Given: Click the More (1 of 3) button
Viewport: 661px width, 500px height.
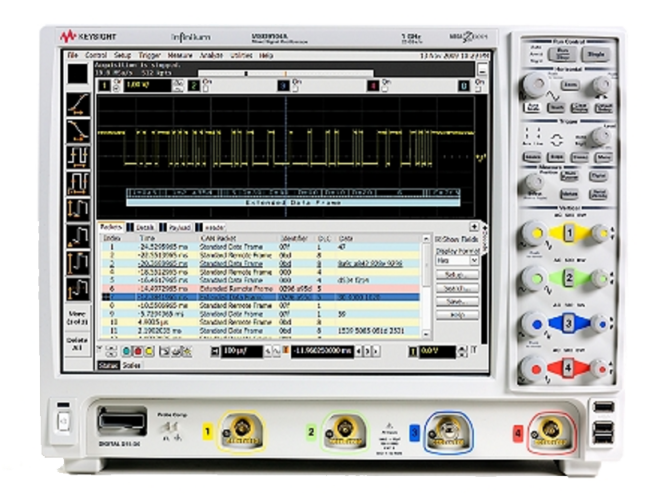Looking at the screenshot, I should [77, 318].
